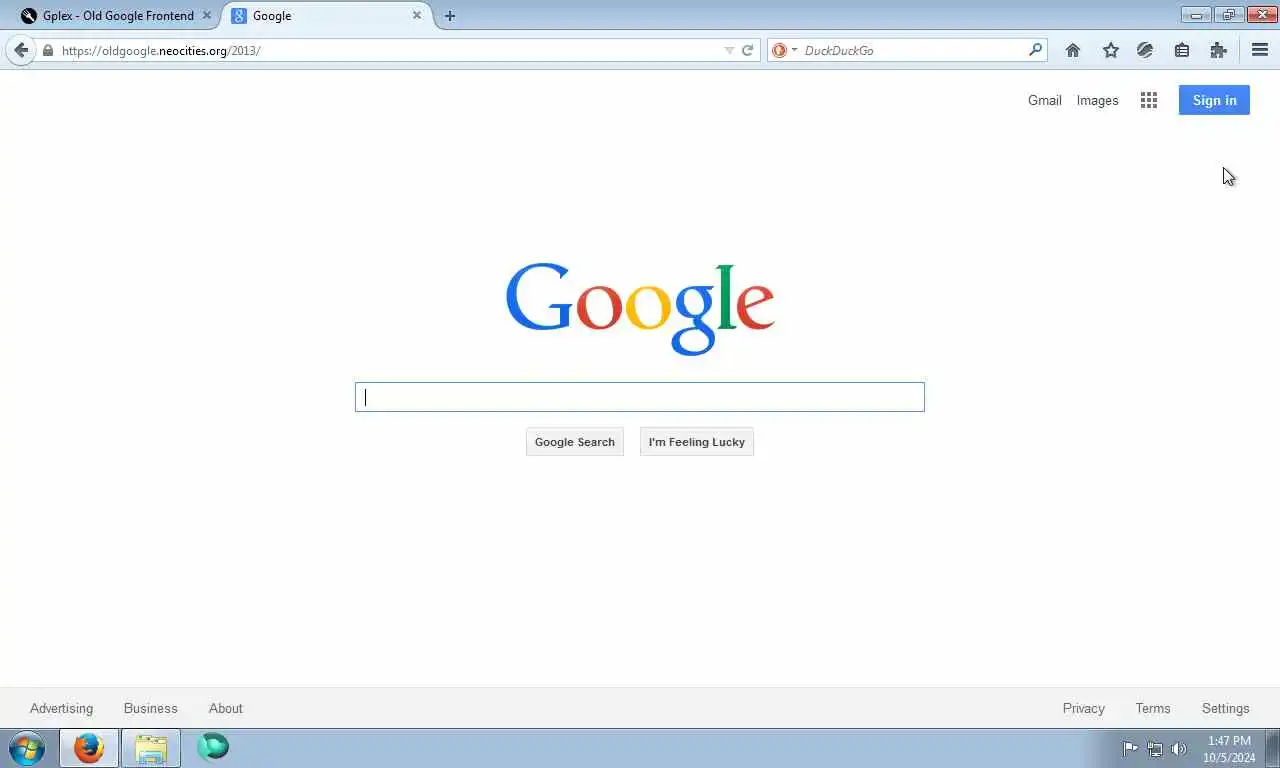The image size is (1280, 768).
Task: Click the Action Center flag tray icon
Action: [x=1130, y=748]
